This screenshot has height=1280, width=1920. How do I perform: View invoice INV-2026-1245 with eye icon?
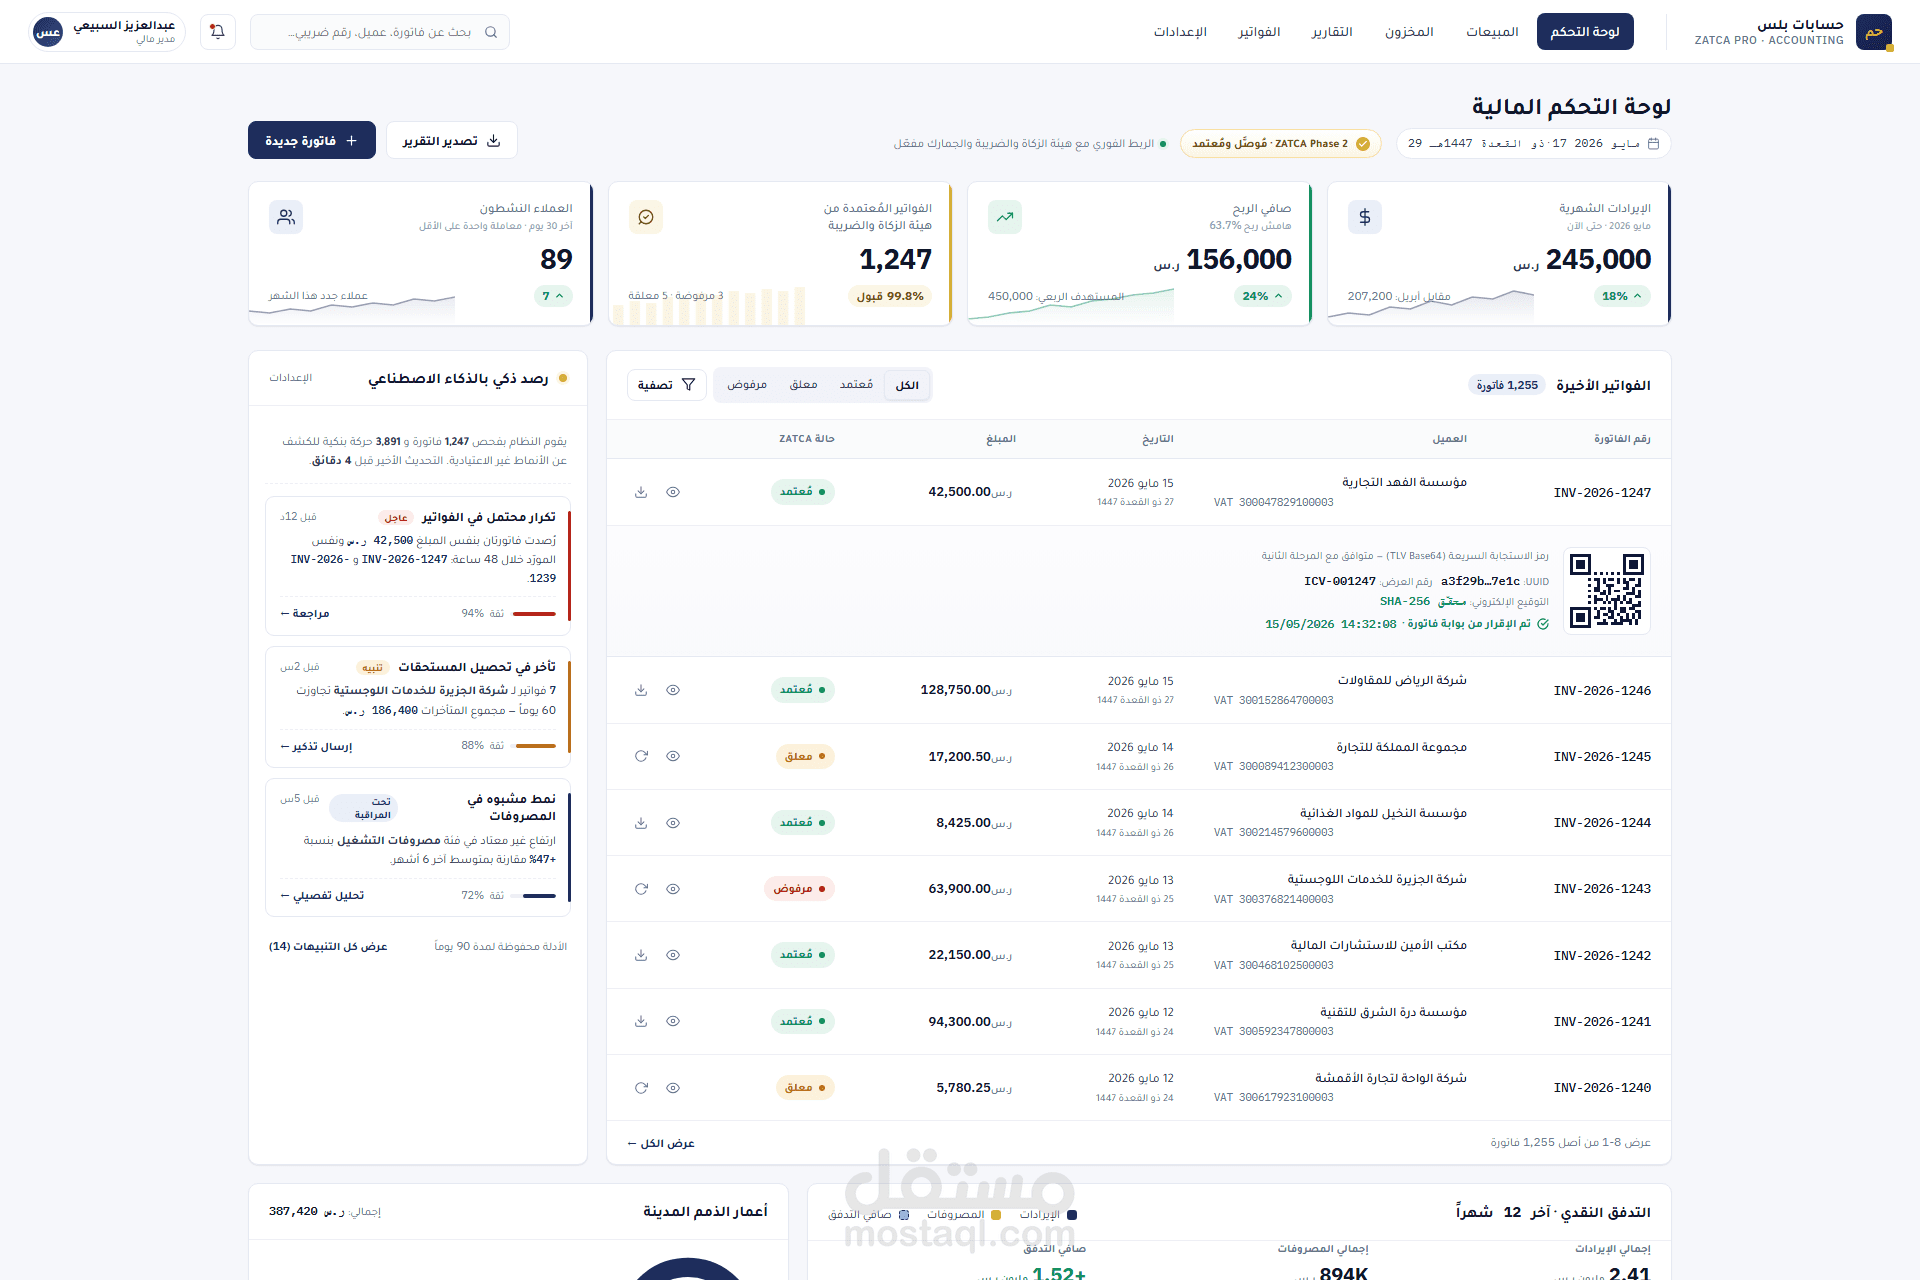673,756
